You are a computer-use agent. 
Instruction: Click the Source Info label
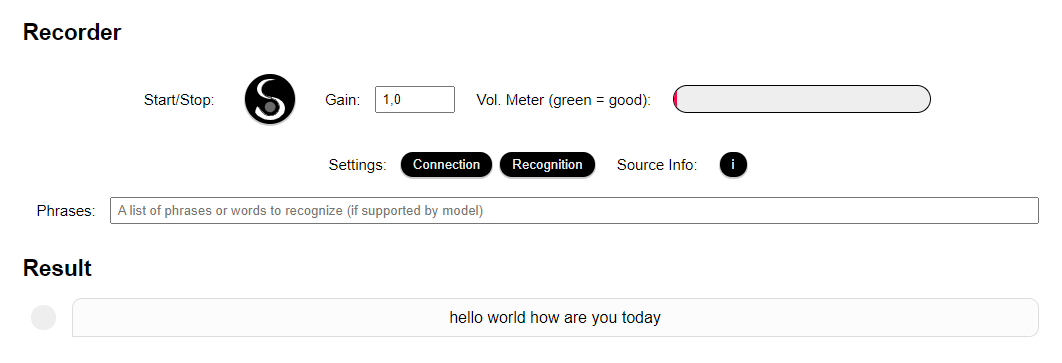[x=657, y=165]
